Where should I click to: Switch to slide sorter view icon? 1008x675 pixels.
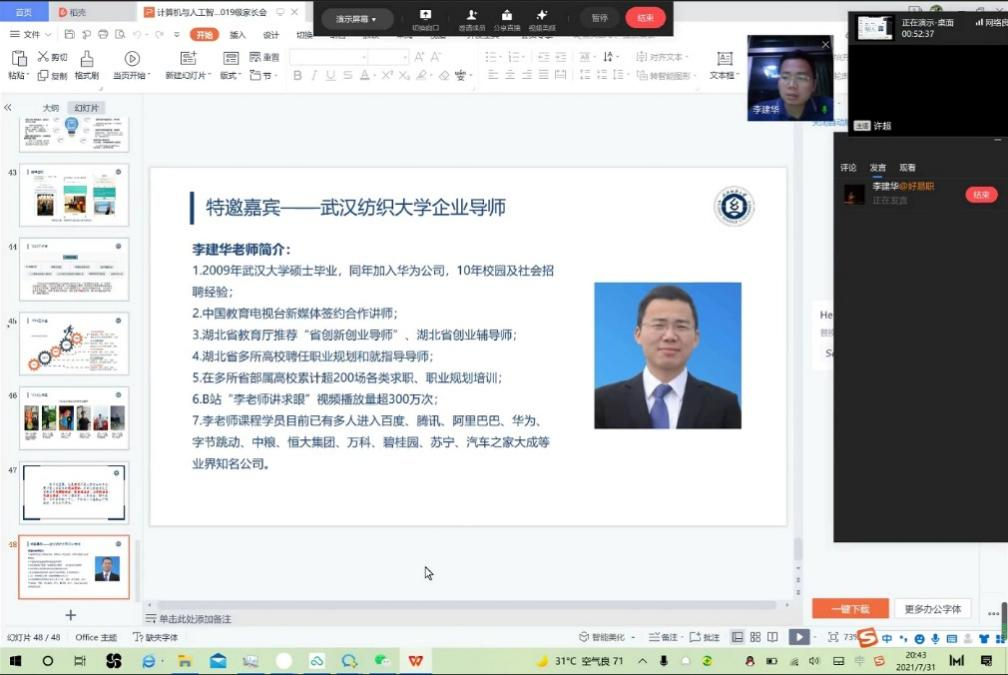tap(755, 637)
